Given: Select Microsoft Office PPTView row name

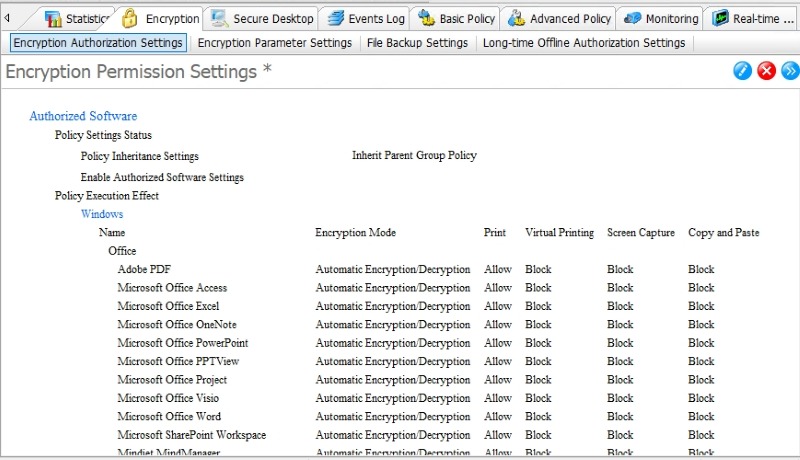Looking at the screenshot, I should 178,361.
